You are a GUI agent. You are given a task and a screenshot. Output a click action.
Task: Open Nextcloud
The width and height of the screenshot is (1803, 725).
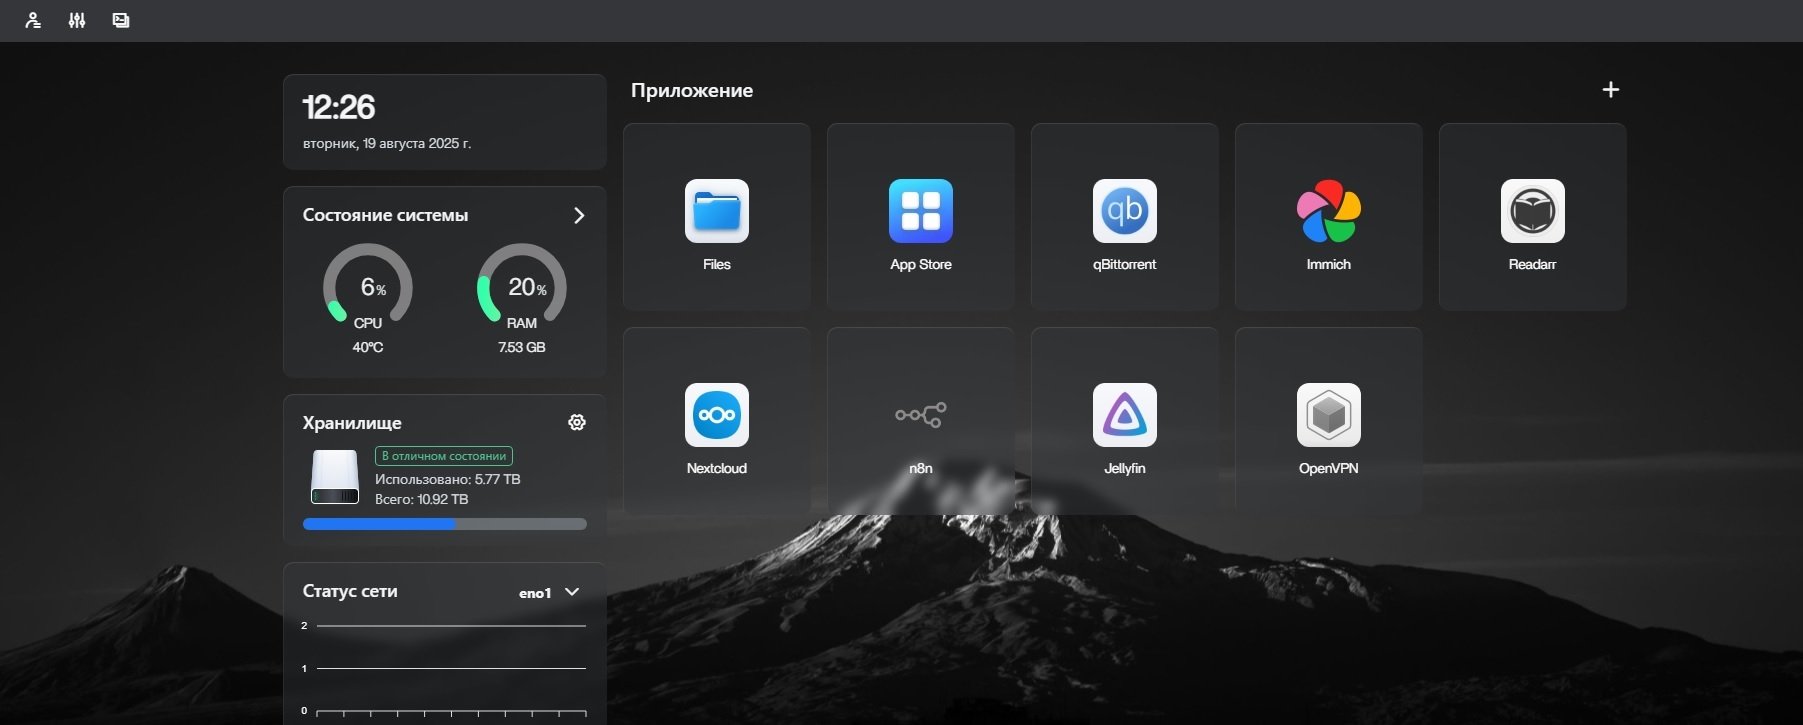tap(717, 421)
